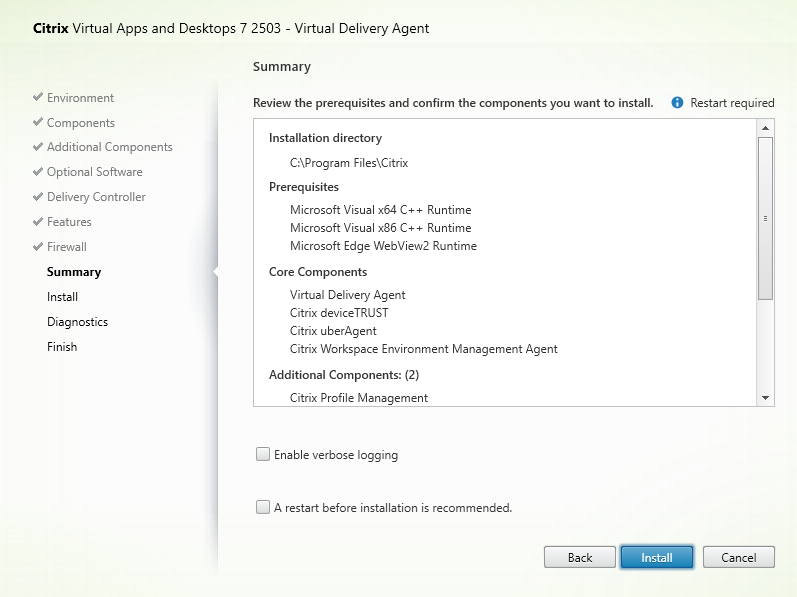Select the Finish step in sidebar
The width and height of the screenshot is (797, 597).
(62, 347)
